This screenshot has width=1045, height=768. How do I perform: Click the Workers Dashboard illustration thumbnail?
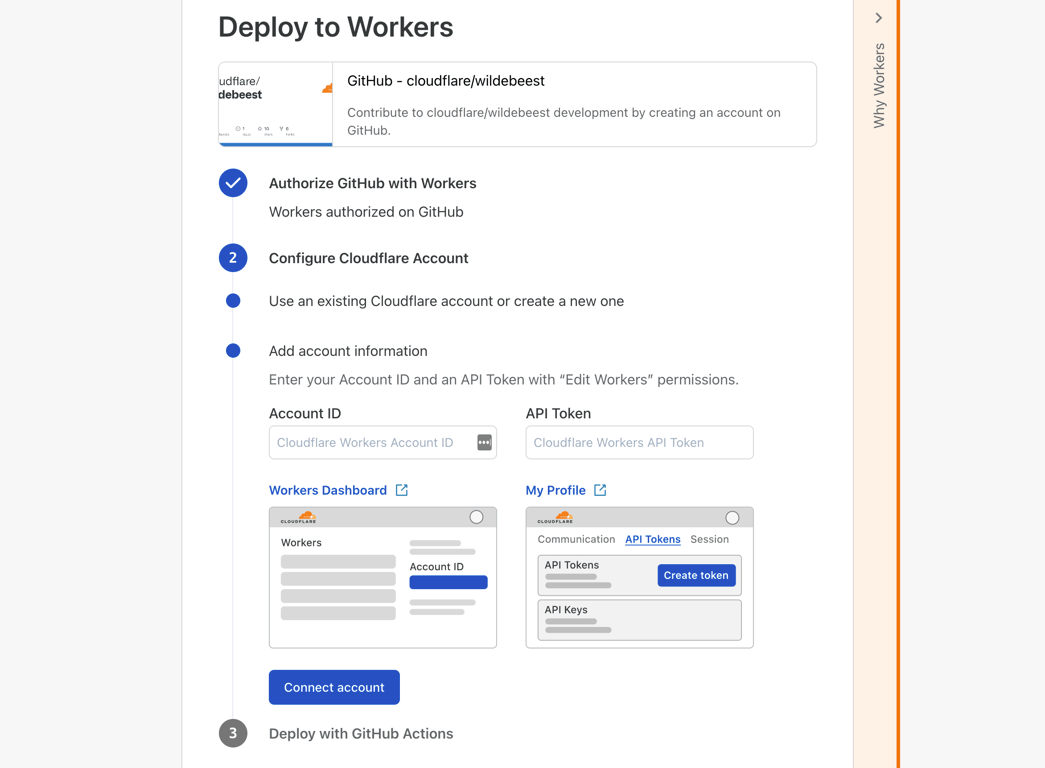point(383,577)
